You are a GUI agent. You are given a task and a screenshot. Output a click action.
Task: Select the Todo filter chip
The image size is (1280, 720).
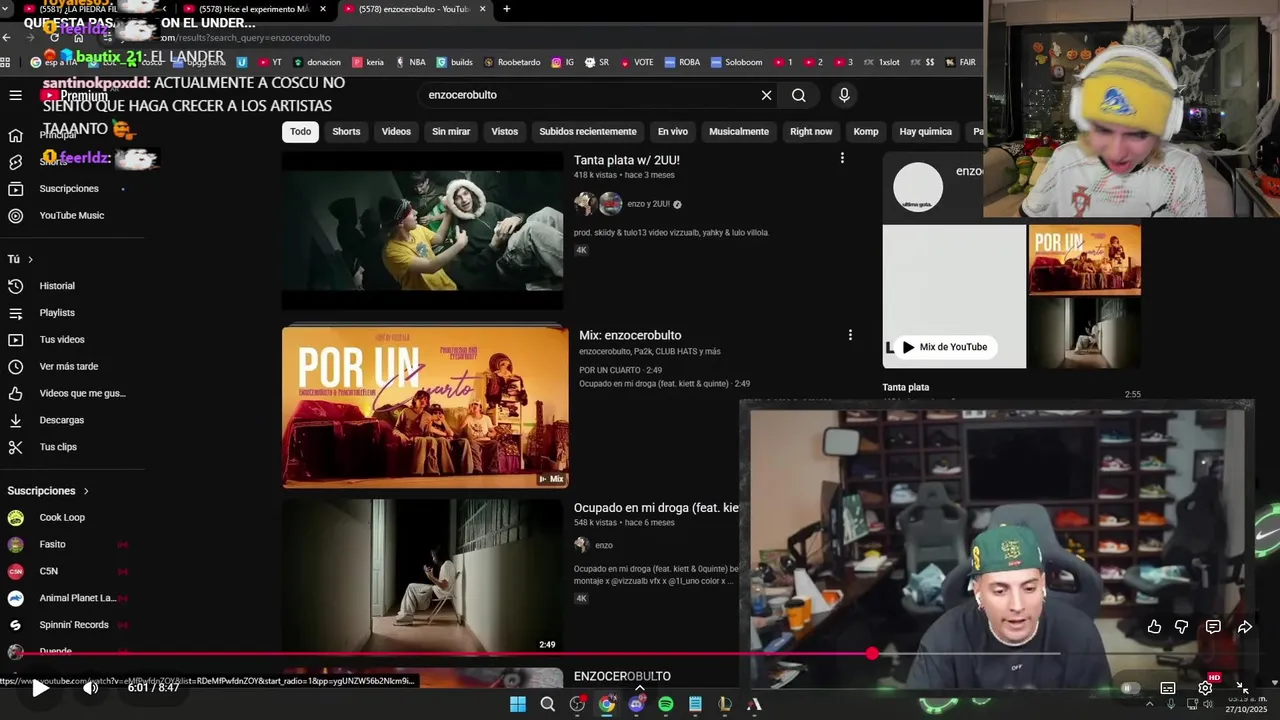click(300, 132)
